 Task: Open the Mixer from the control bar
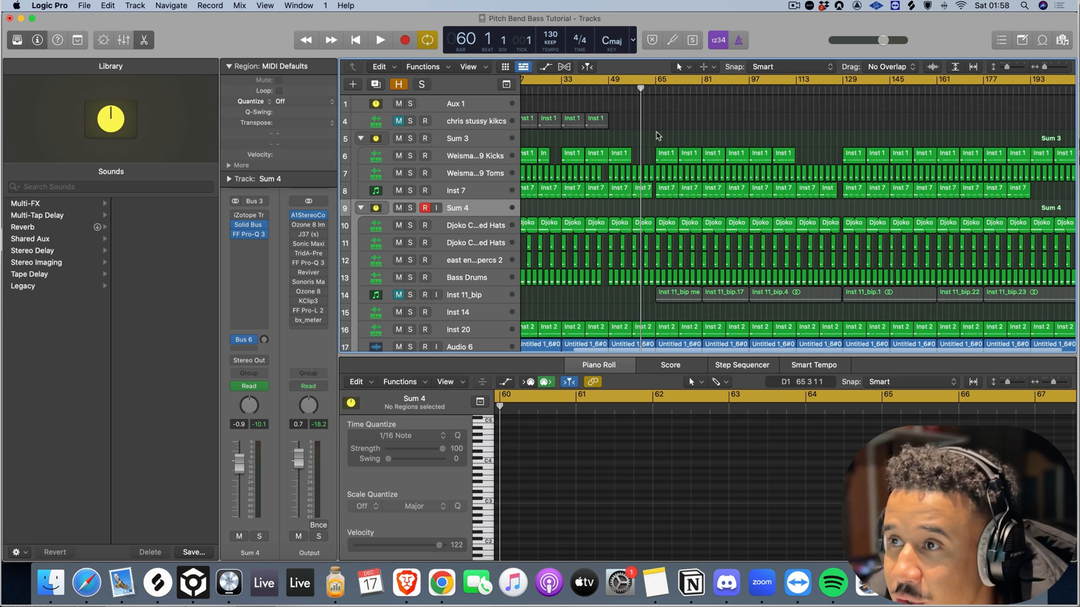click(x=124, y=40)
